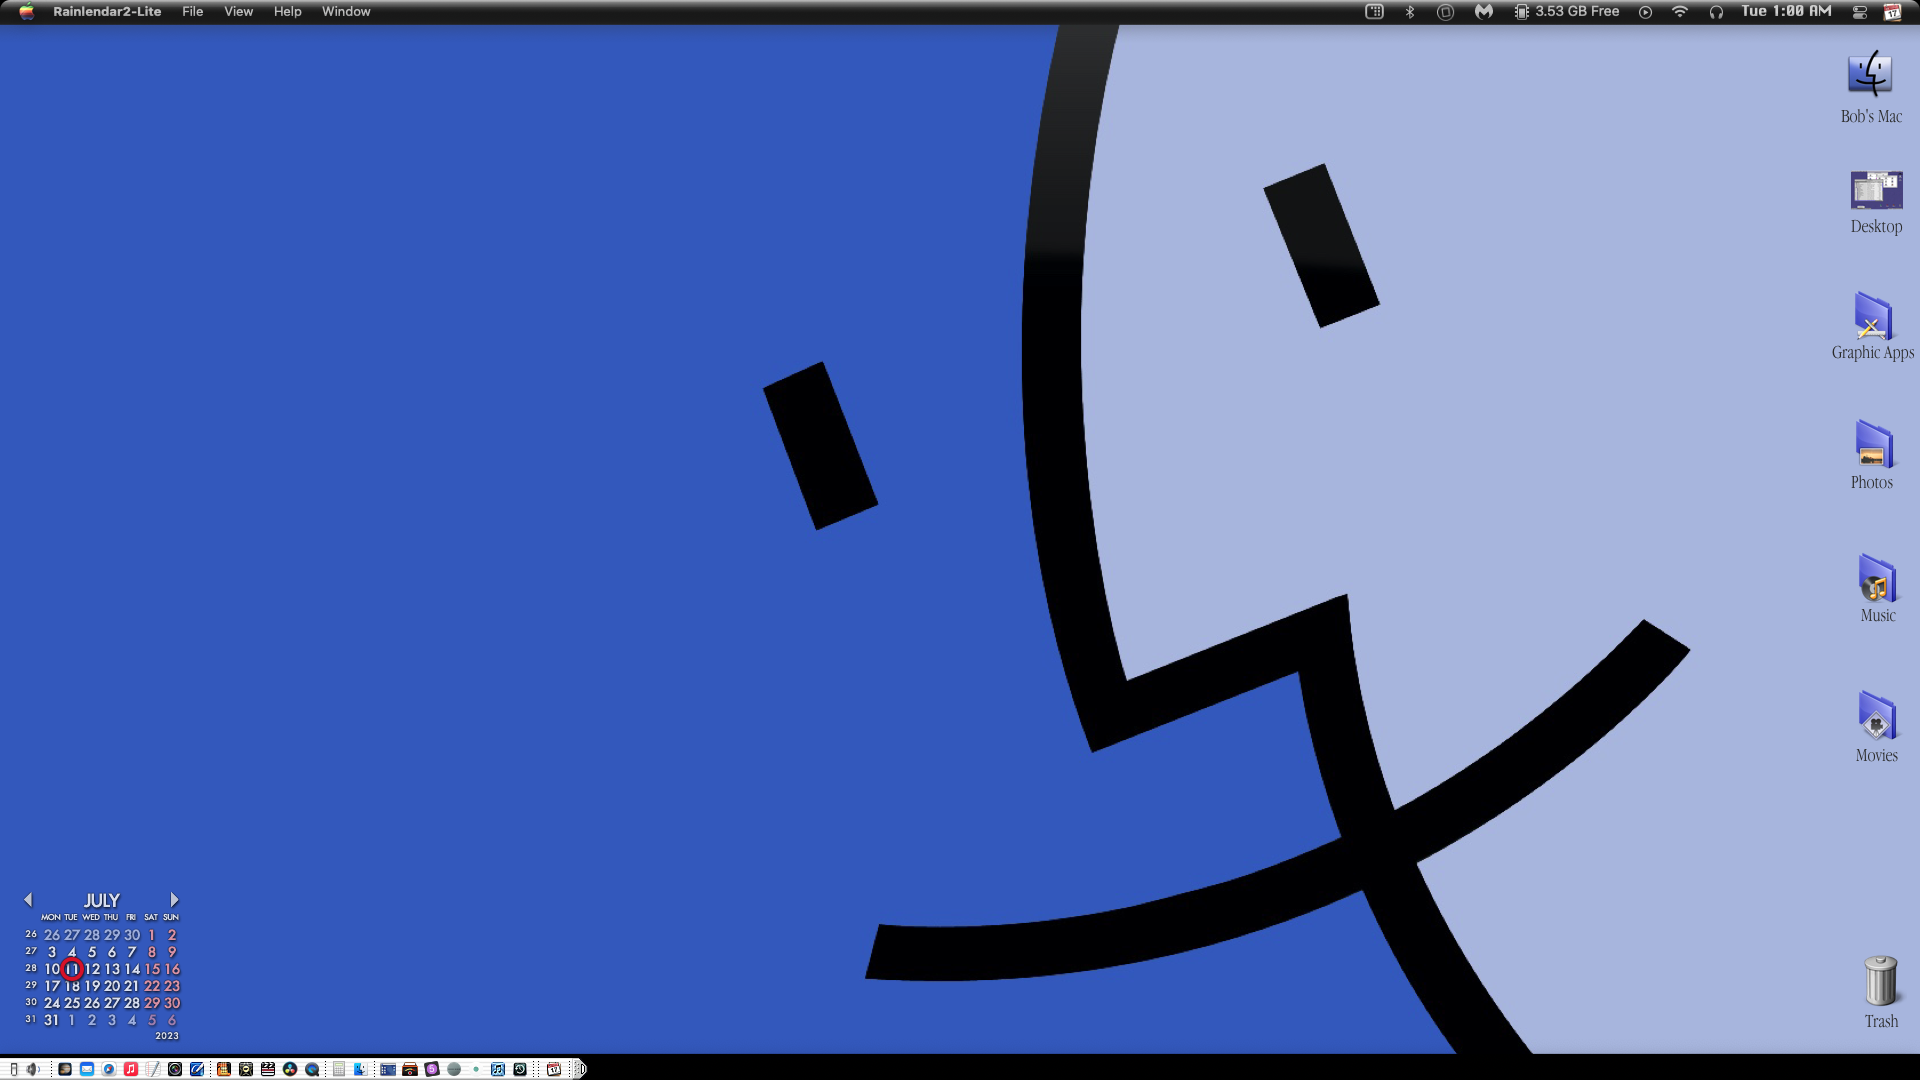Collapse the control strip end tab
This screenshot has height=1080, width=1920.
[581, 1069]
